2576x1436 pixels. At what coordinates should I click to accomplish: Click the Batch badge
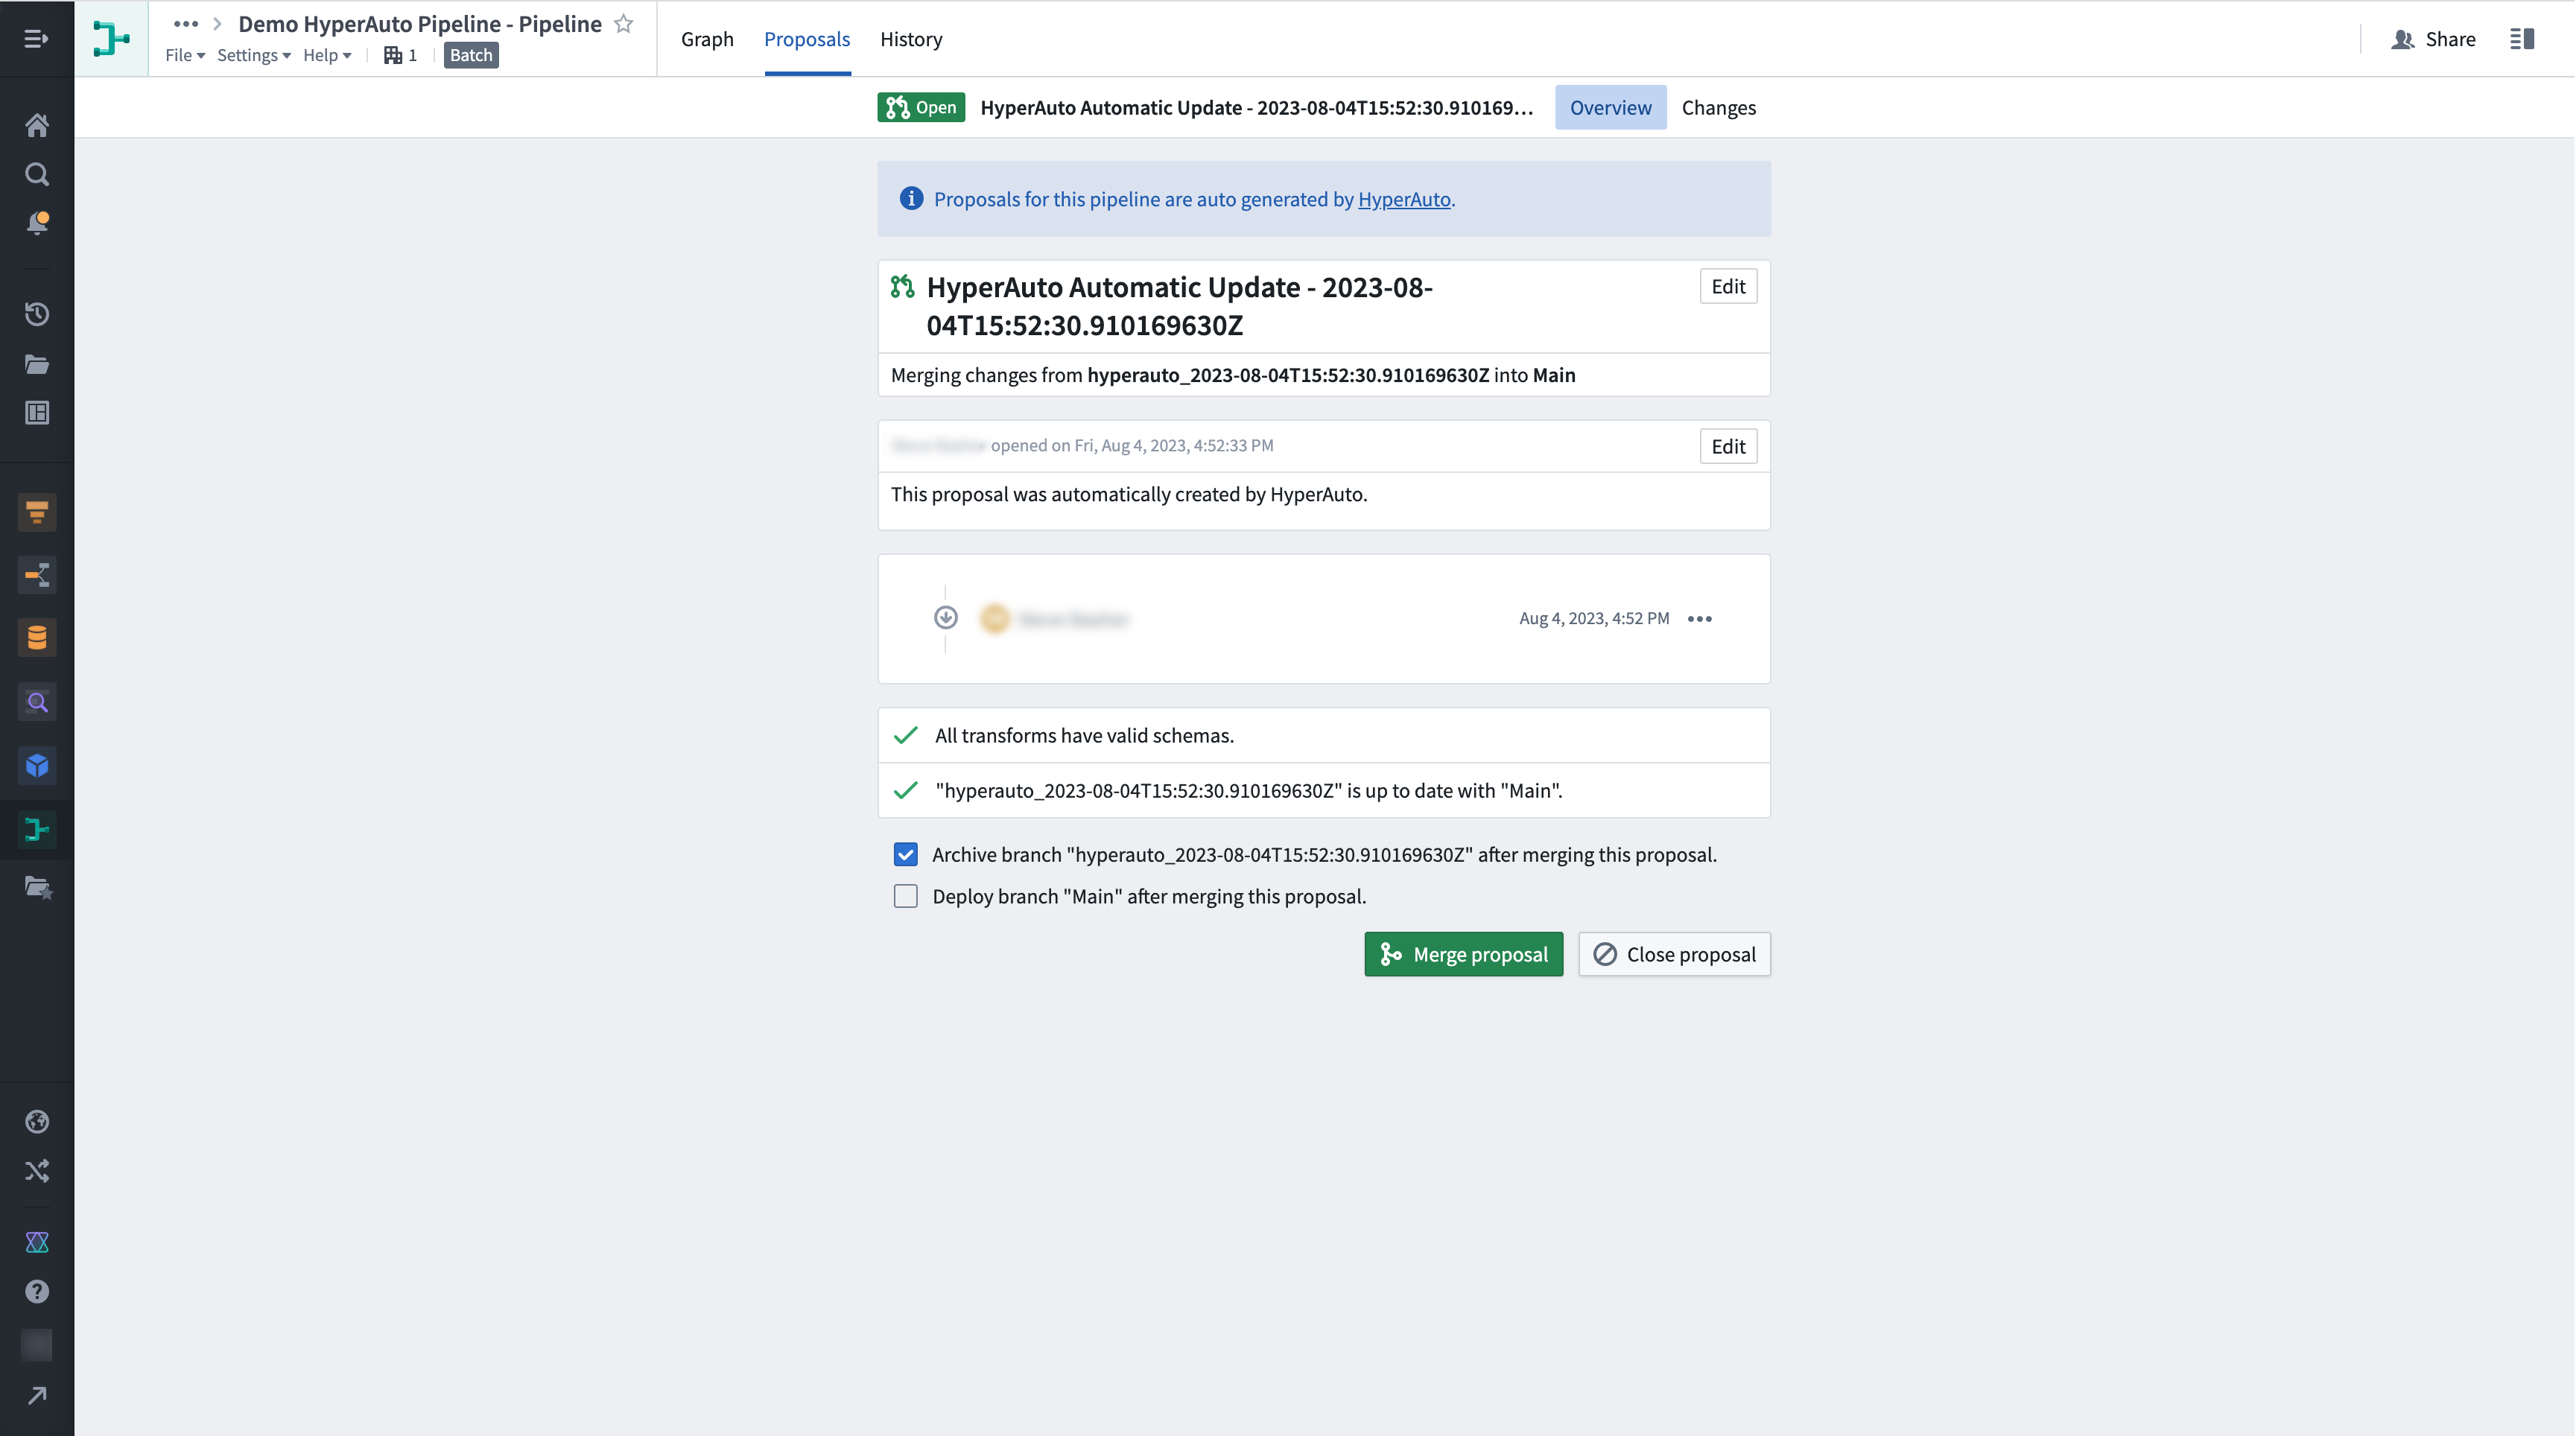pyautogui.click(x=471, y=55)
